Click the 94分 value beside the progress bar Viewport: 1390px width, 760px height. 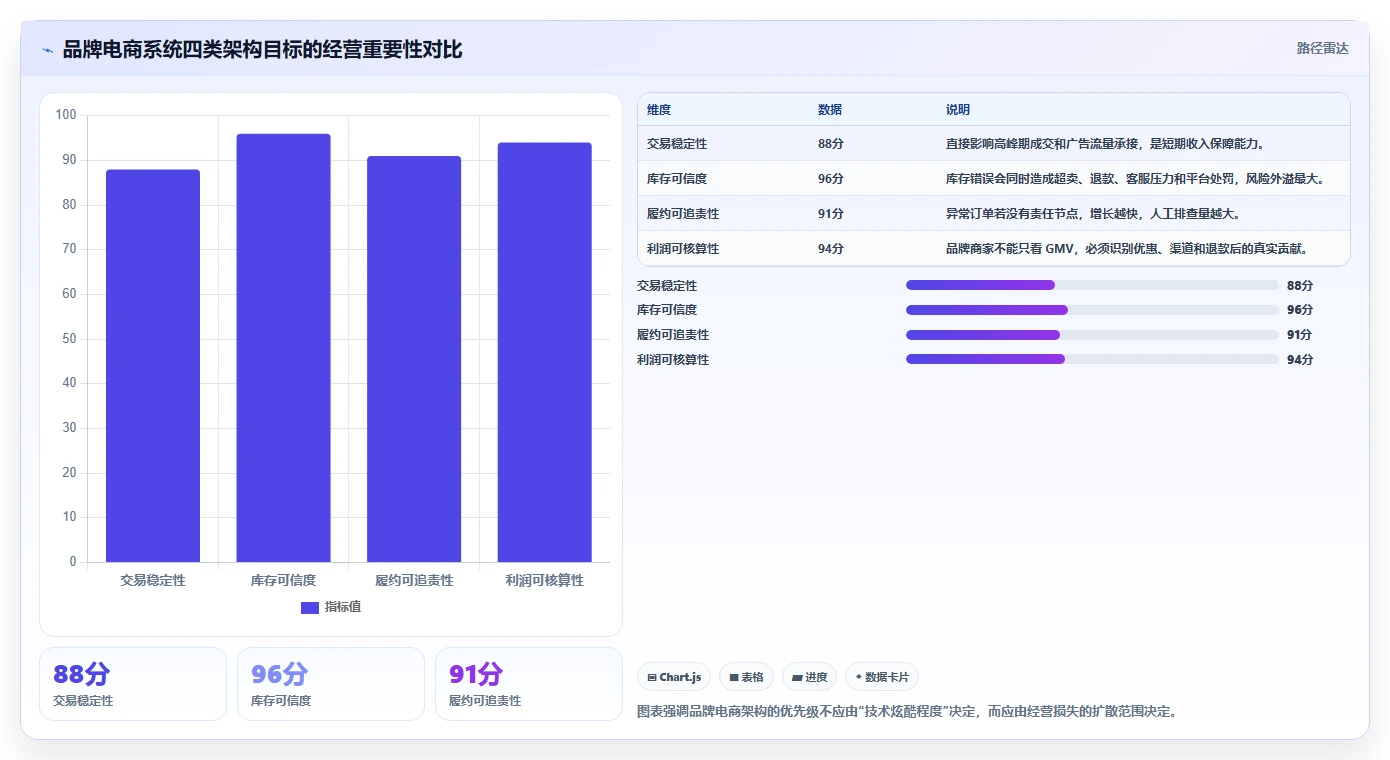1300,360
